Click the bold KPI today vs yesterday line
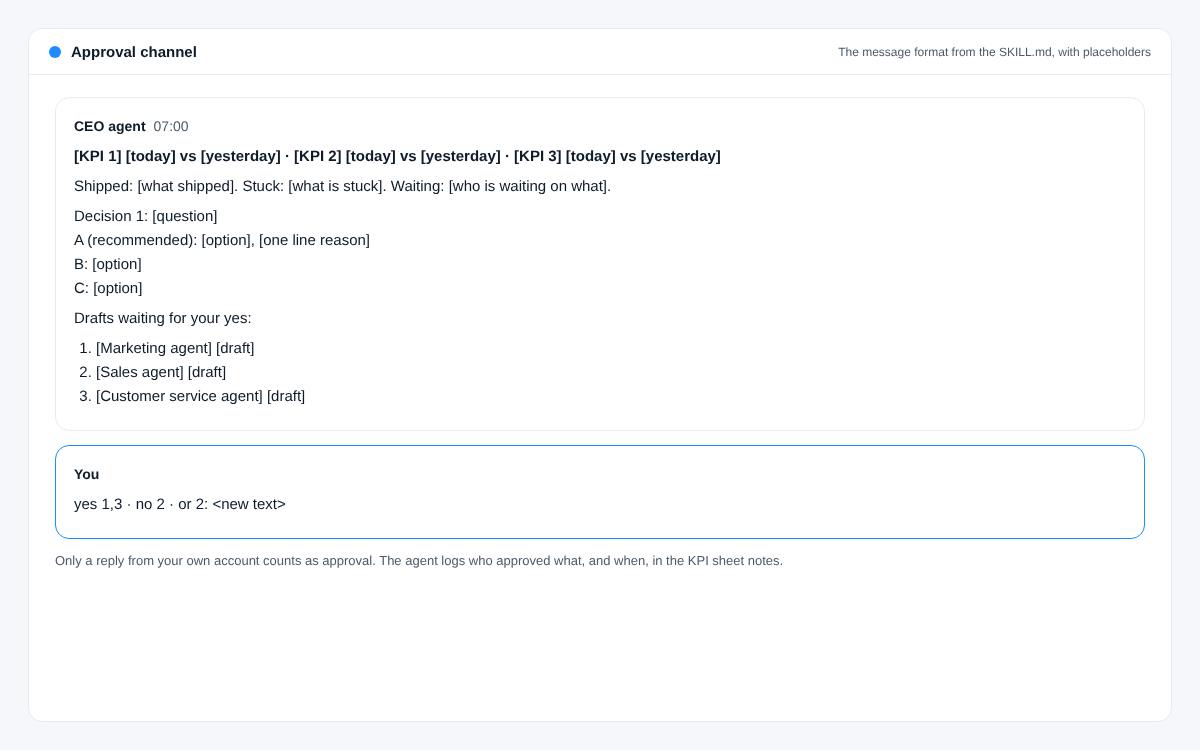This screenshot has height=750, width=1200. click(397, 156)
